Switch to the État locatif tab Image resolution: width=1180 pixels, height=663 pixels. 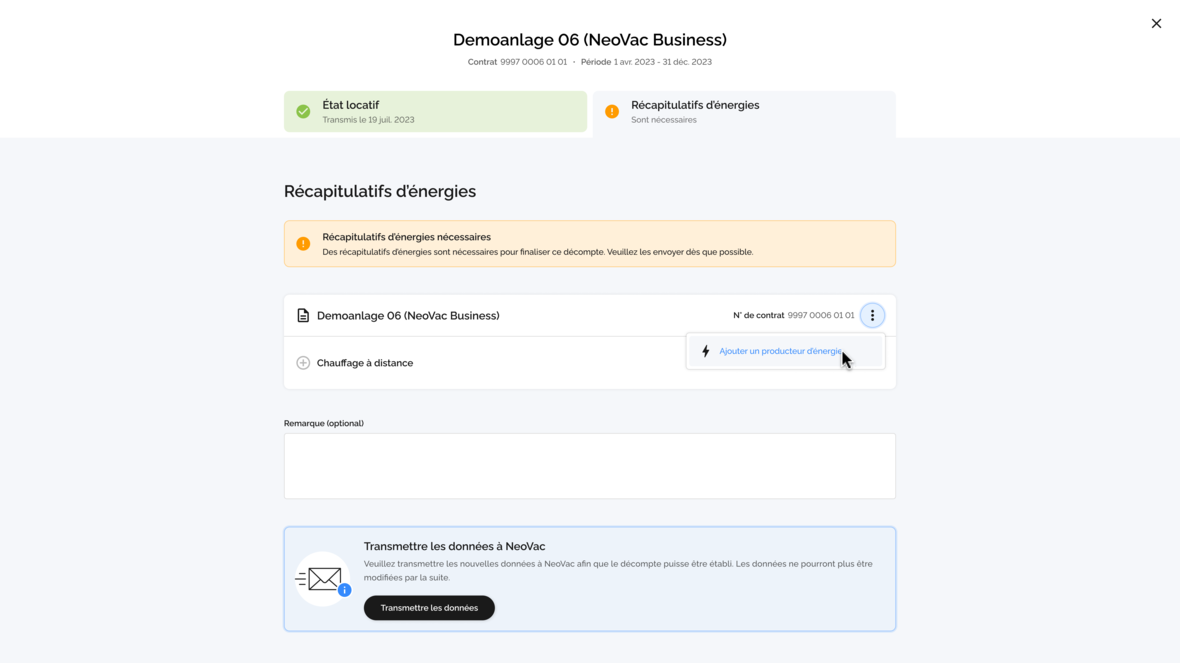click(x=435, y=111)
